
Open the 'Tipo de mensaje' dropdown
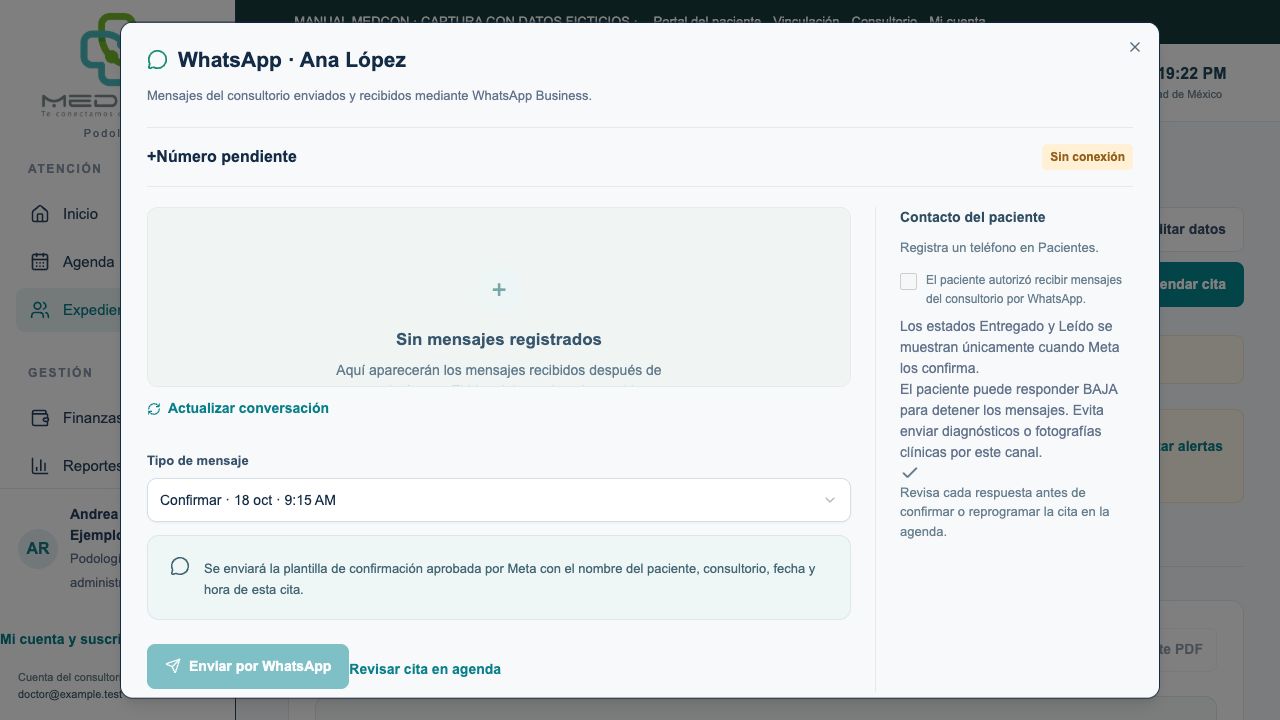pos(499,500)
